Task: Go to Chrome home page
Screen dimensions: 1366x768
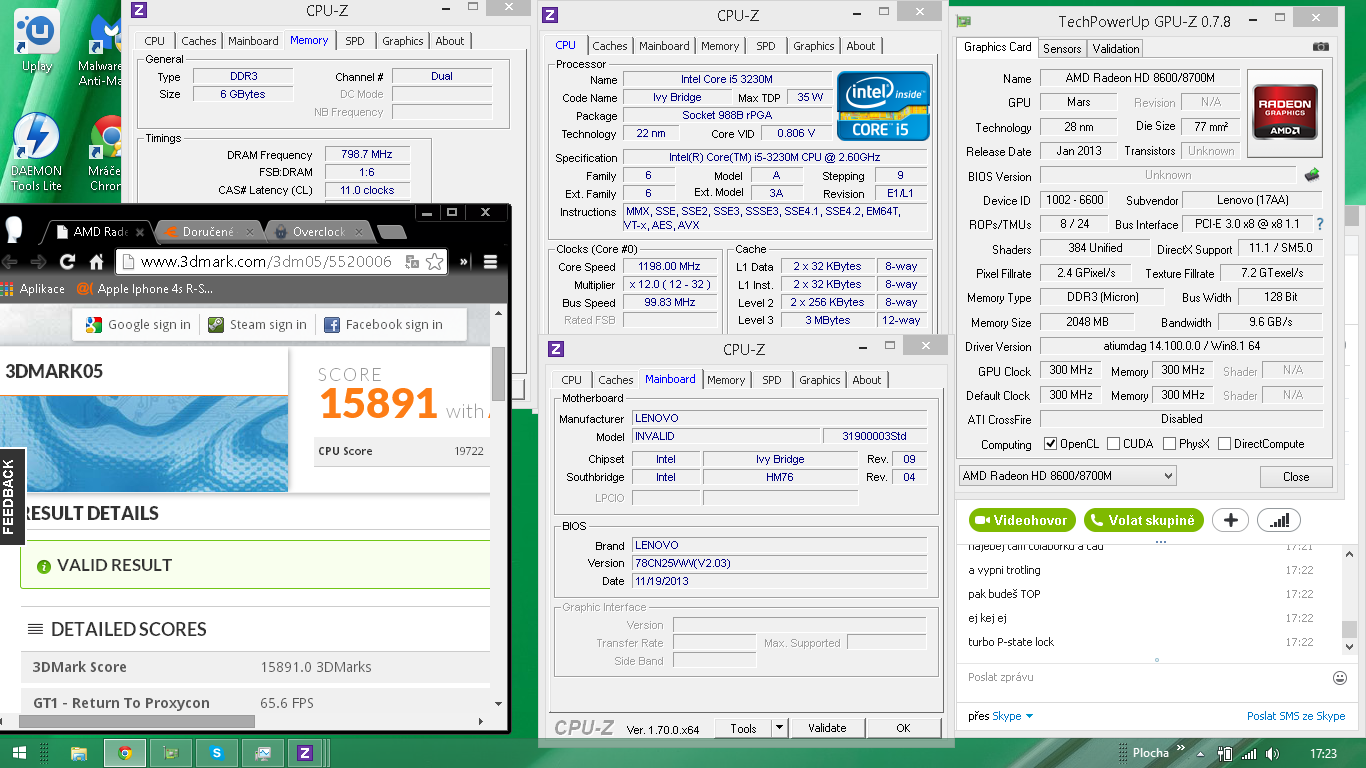Action: click(x=96, y=262)
